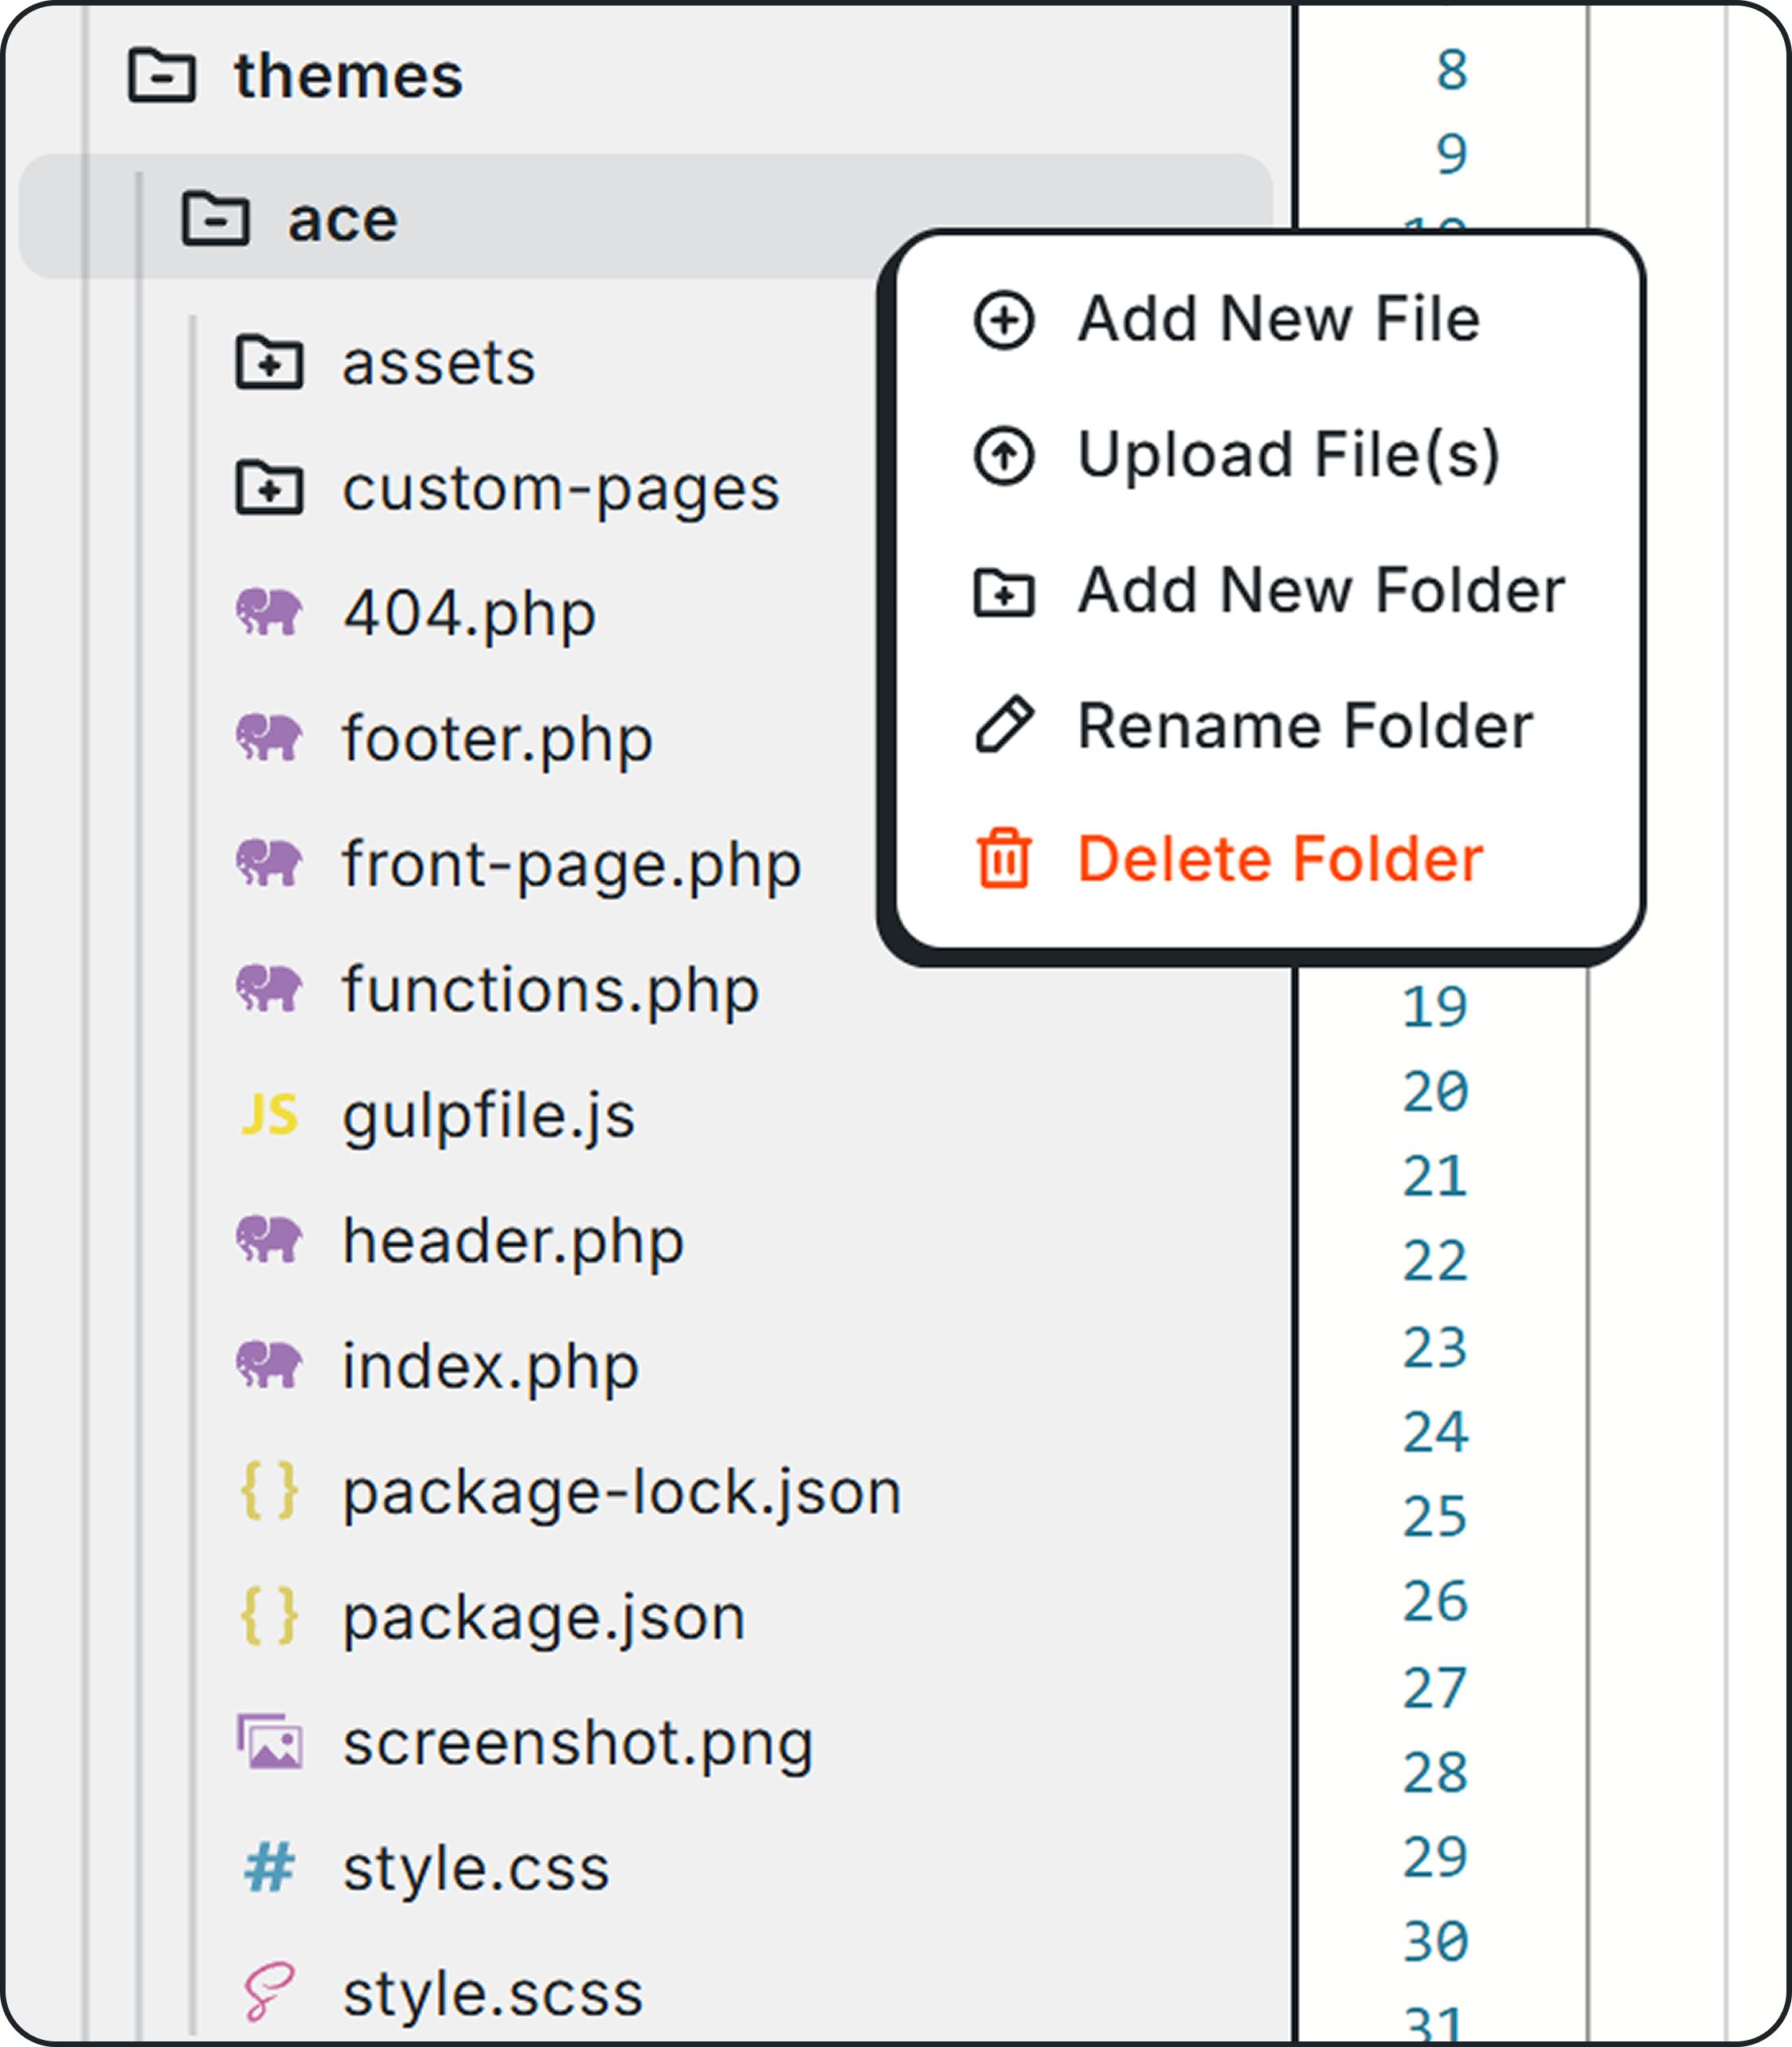
Task: Click the JS icon beside gulpfile.js
Action: click(x=272, y=1117)
